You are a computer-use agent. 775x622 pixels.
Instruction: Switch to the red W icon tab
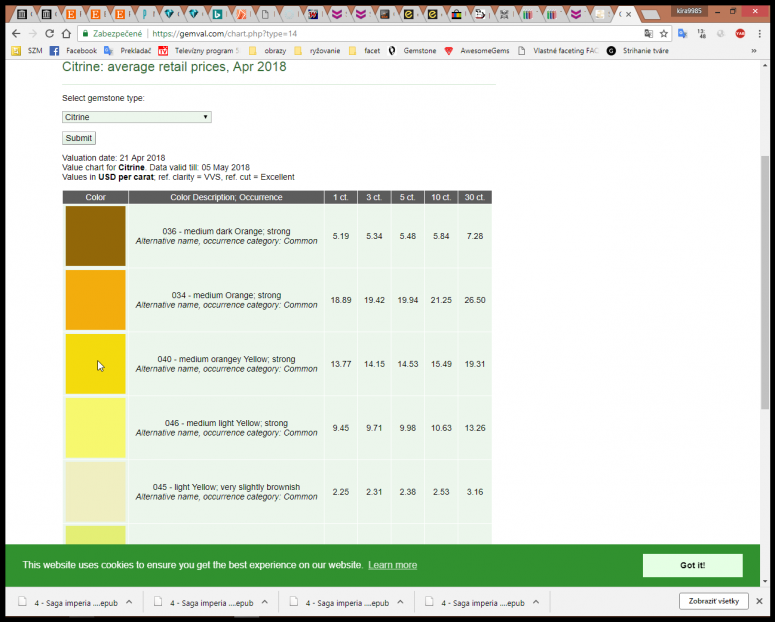click(x=313, y=14)
